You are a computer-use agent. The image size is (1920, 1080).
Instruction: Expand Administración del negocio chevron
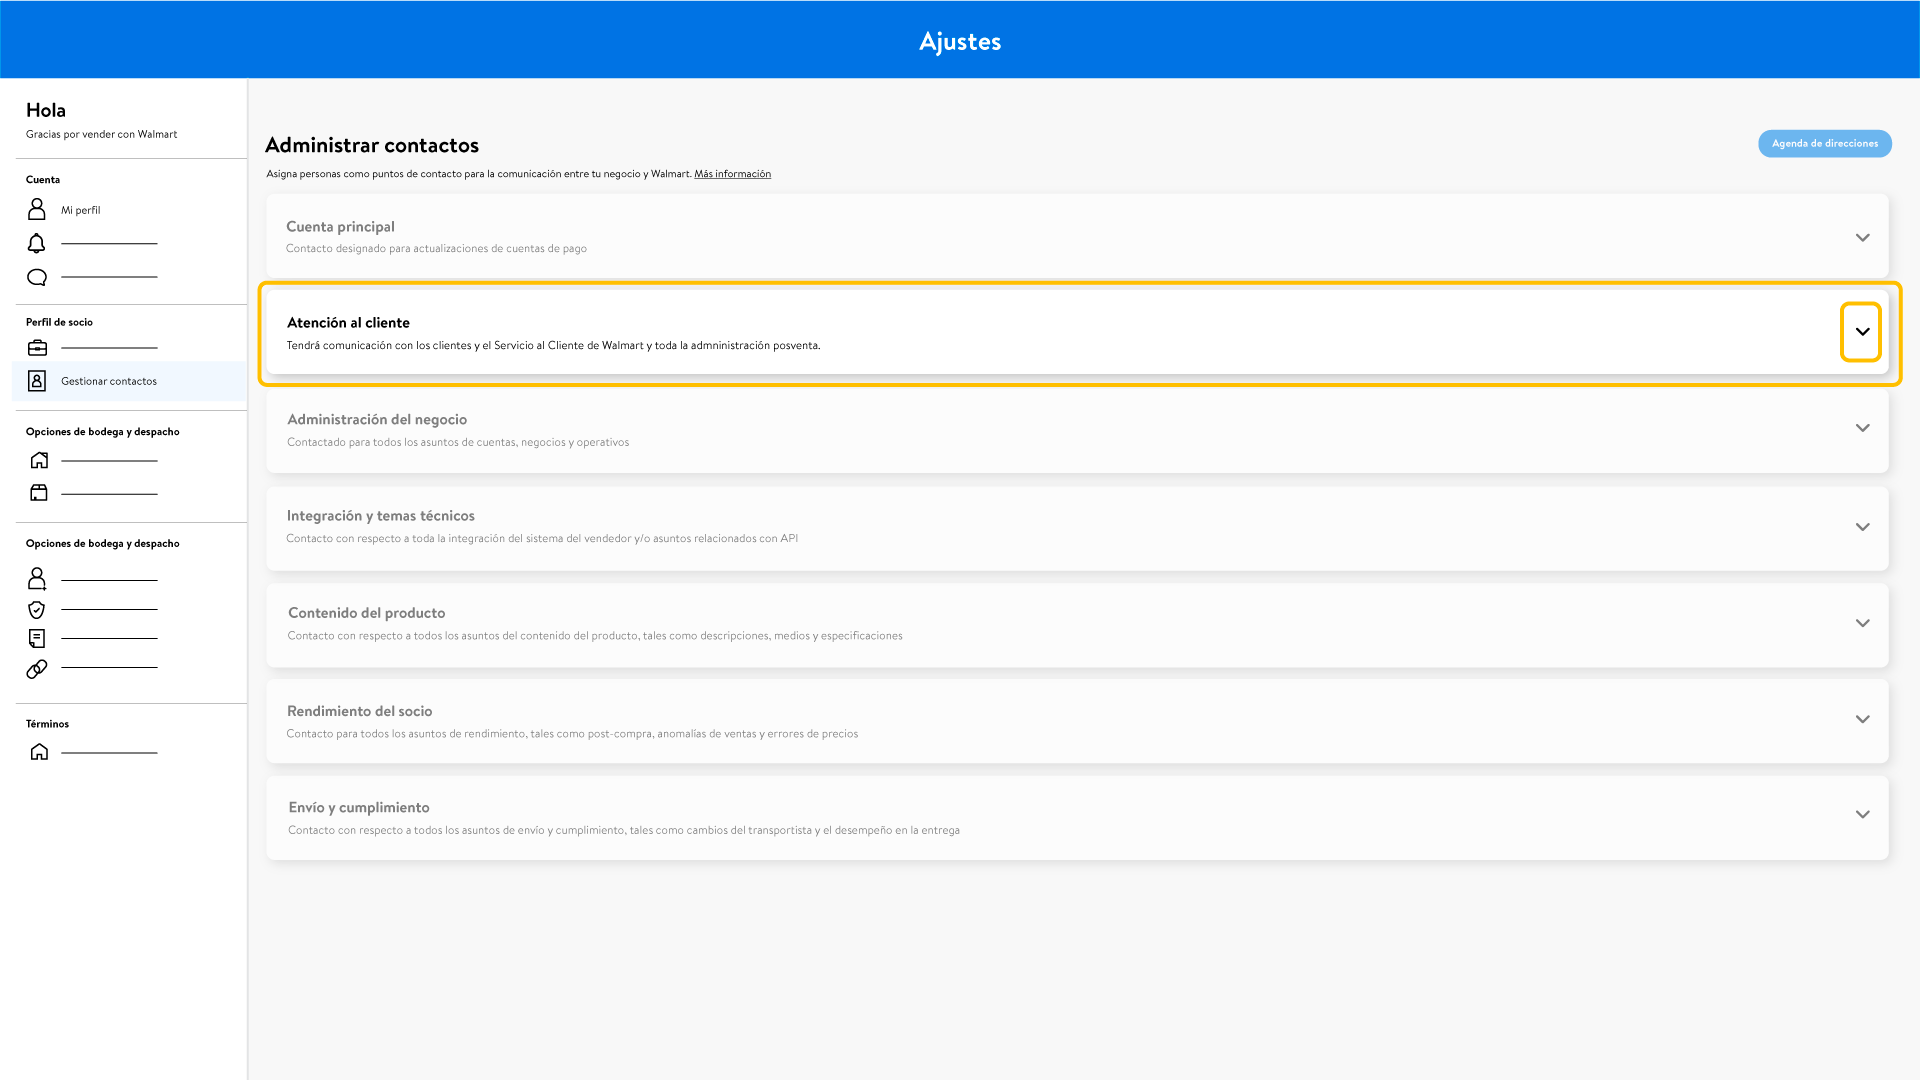1862,428
